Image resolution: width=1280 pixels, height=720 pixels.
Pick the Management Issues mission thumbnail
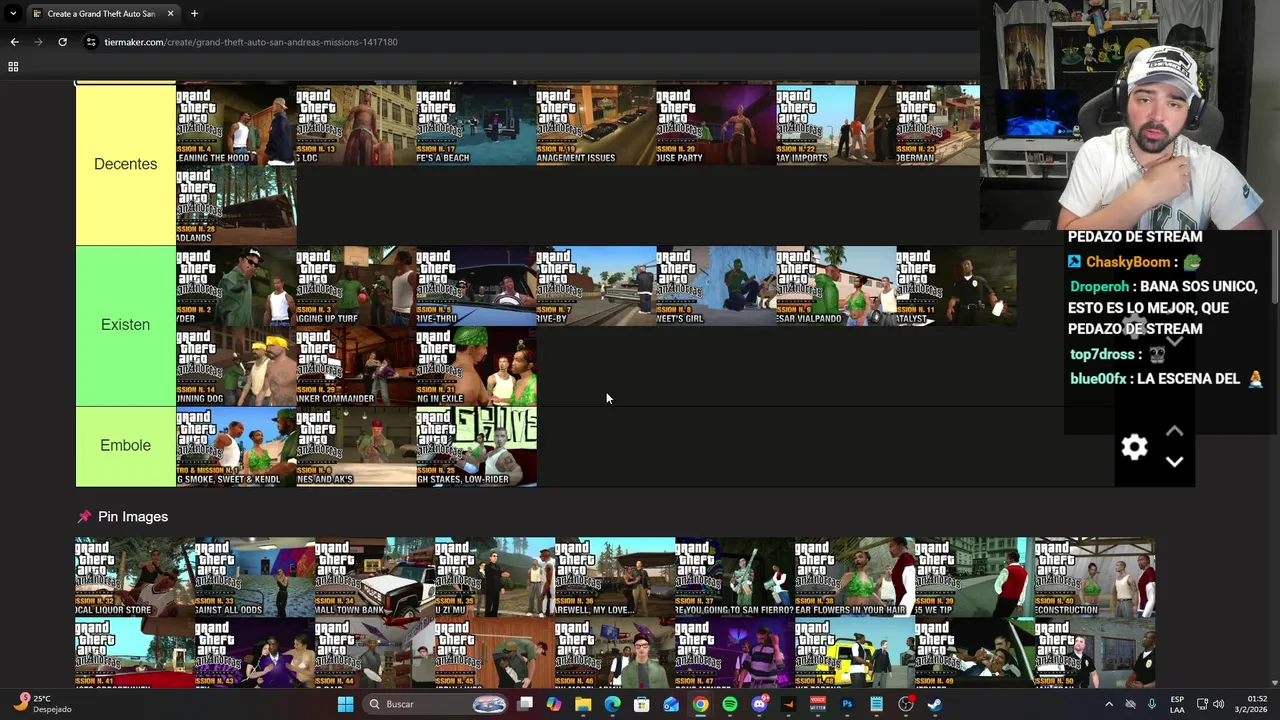[596, 125]
